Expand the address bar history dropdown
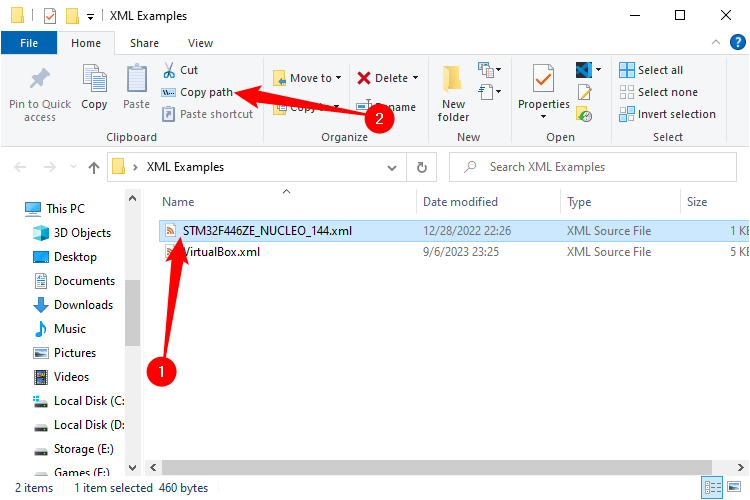Viewport: 750px width, 500px height. point(392,167)
